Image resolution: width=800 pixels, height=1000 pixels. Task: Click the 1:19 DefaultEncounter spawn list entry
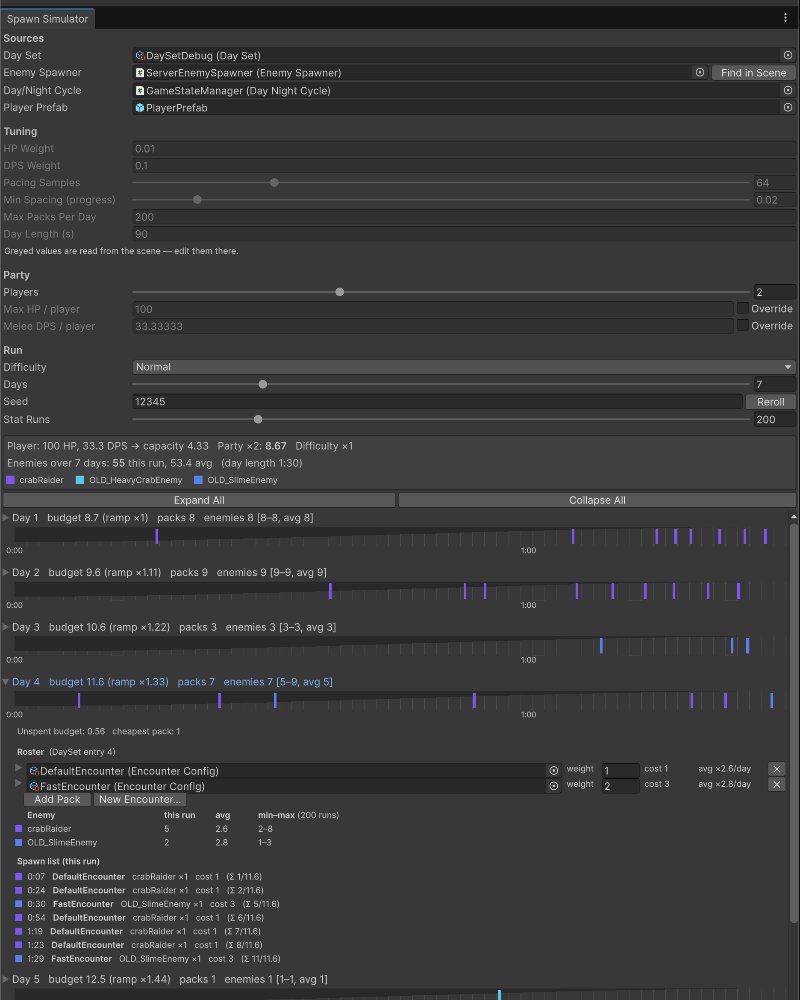pyautogui.click(x=138, y=932)
